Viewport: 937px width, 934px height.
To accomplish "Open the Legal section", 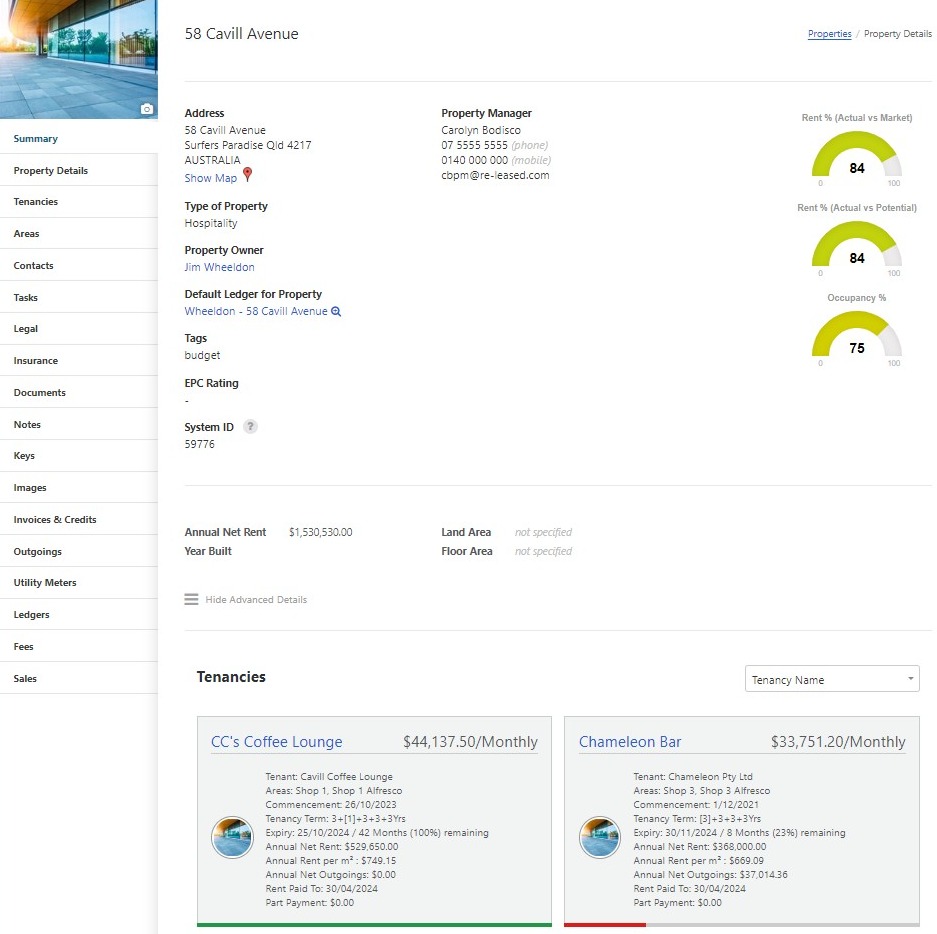I will pyautogui.click(x=79, y=329).
